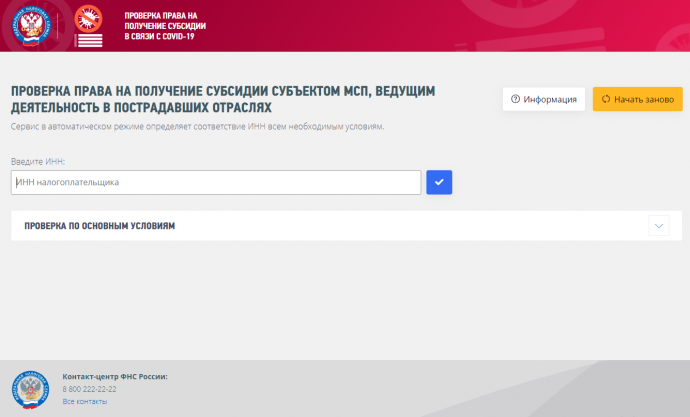Image resolution: width=690 pixels, height=417 pixels.
Task: Focus the ИНН налогоплательщика input field
Action: (x=216, y=182)
